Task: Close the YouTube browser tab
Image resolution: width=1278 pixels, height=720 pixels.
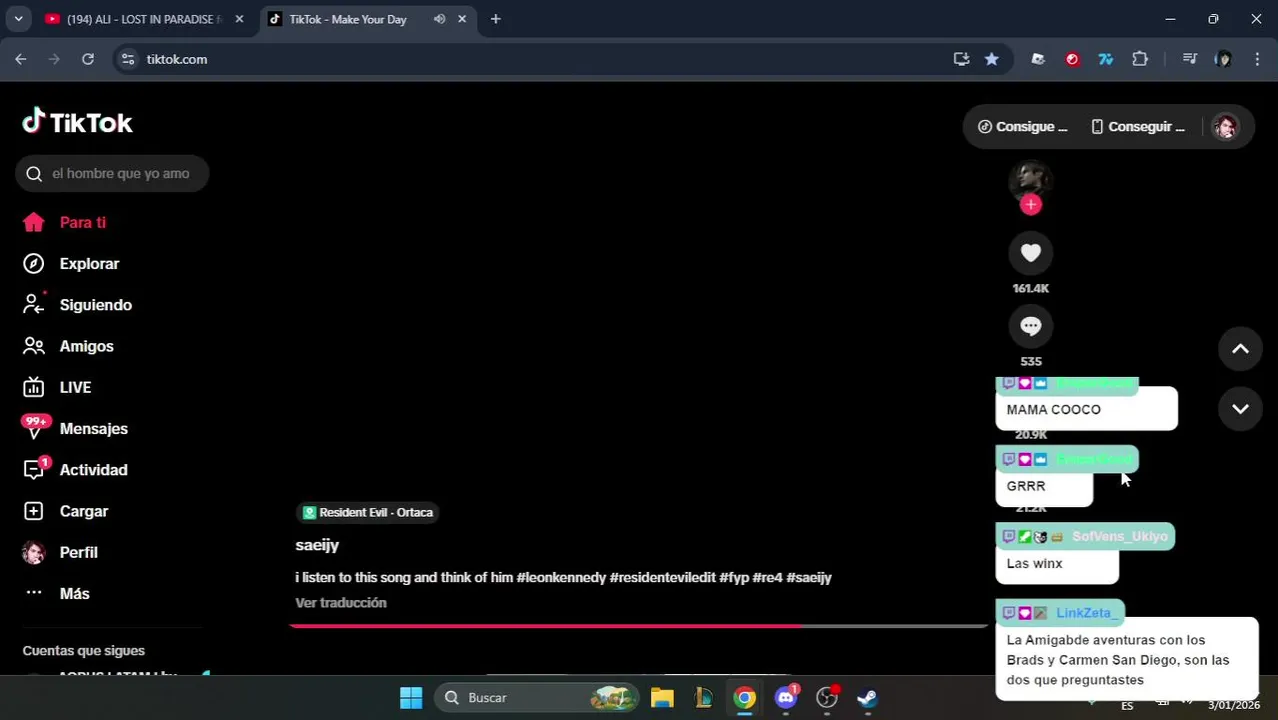Action: point(239,19)
